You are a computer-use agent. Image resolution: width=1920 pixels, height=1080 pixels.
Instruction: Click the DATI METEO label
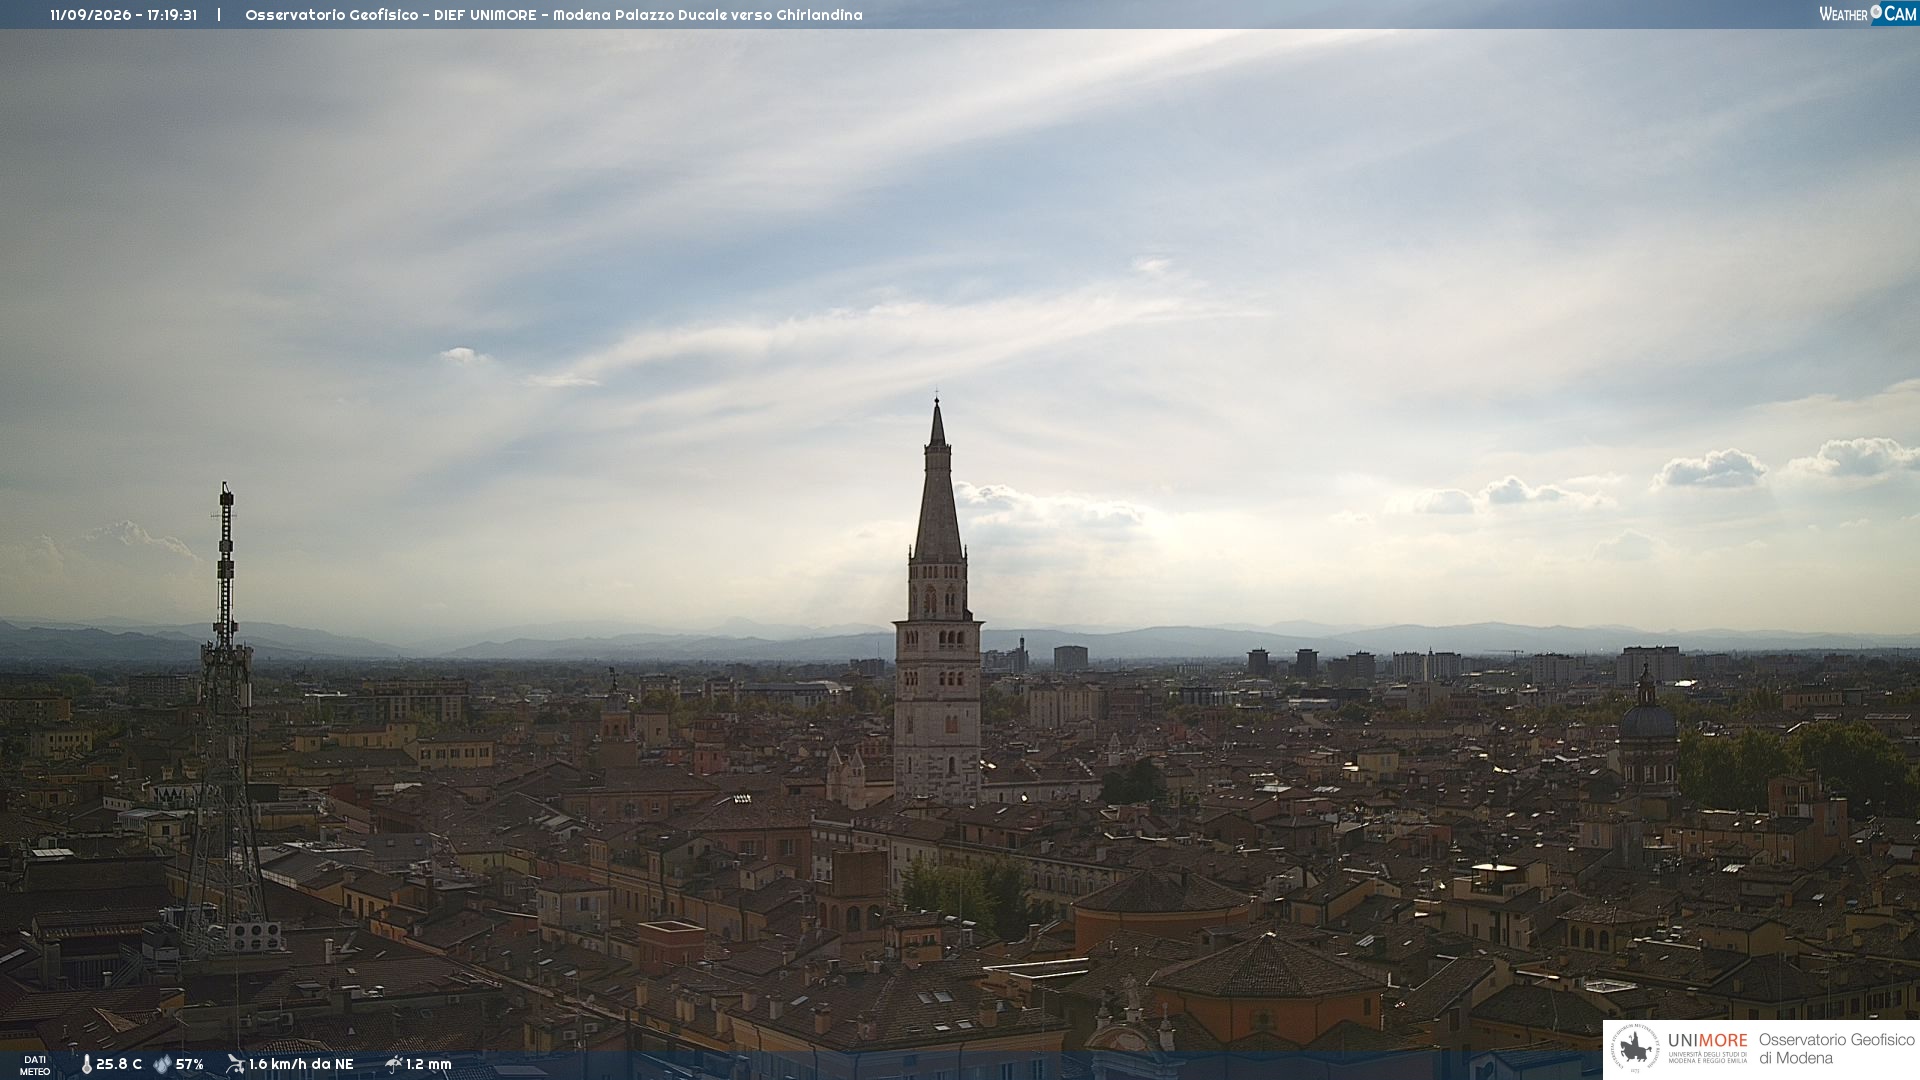coord(35,1065)
